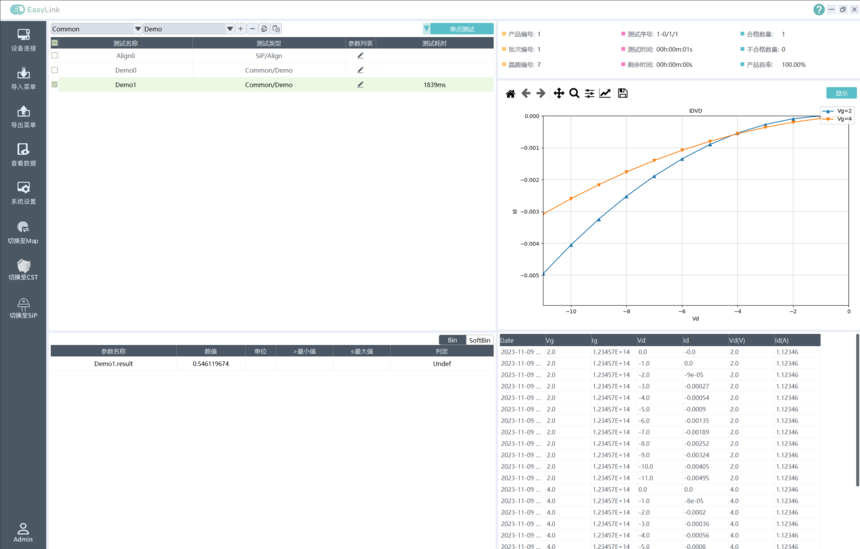The width and height of the screenshot is (860, 549).
Task: Save the plot figure
Action: coord(623,93)
